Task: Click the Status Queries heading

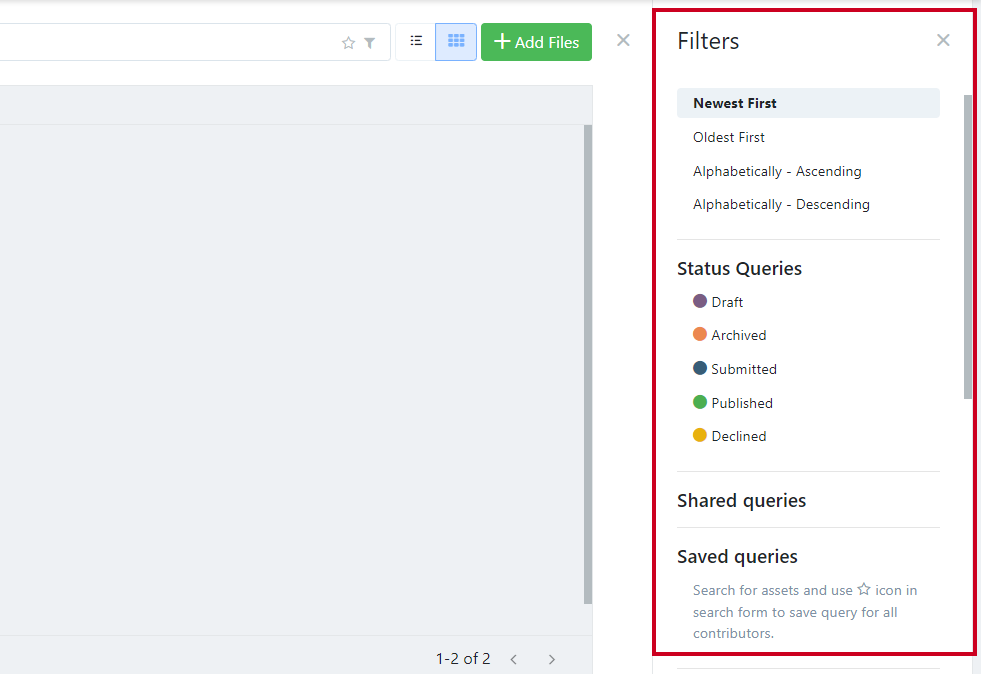Action: point(739,268)
